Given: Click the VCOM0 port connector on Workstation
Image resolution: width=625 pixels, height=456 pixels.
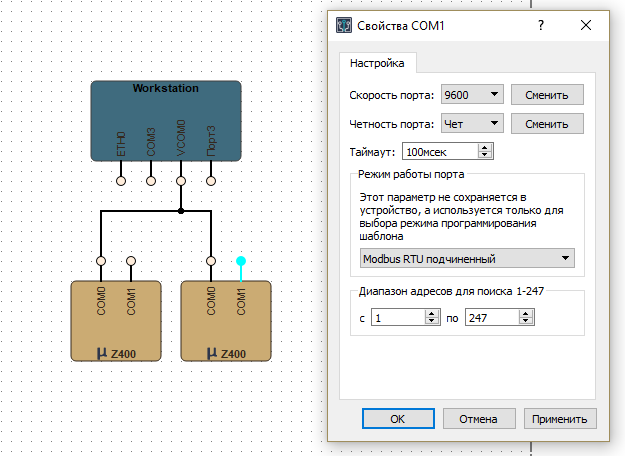Looking at the screenshot, I should click(x=181, y=181).
